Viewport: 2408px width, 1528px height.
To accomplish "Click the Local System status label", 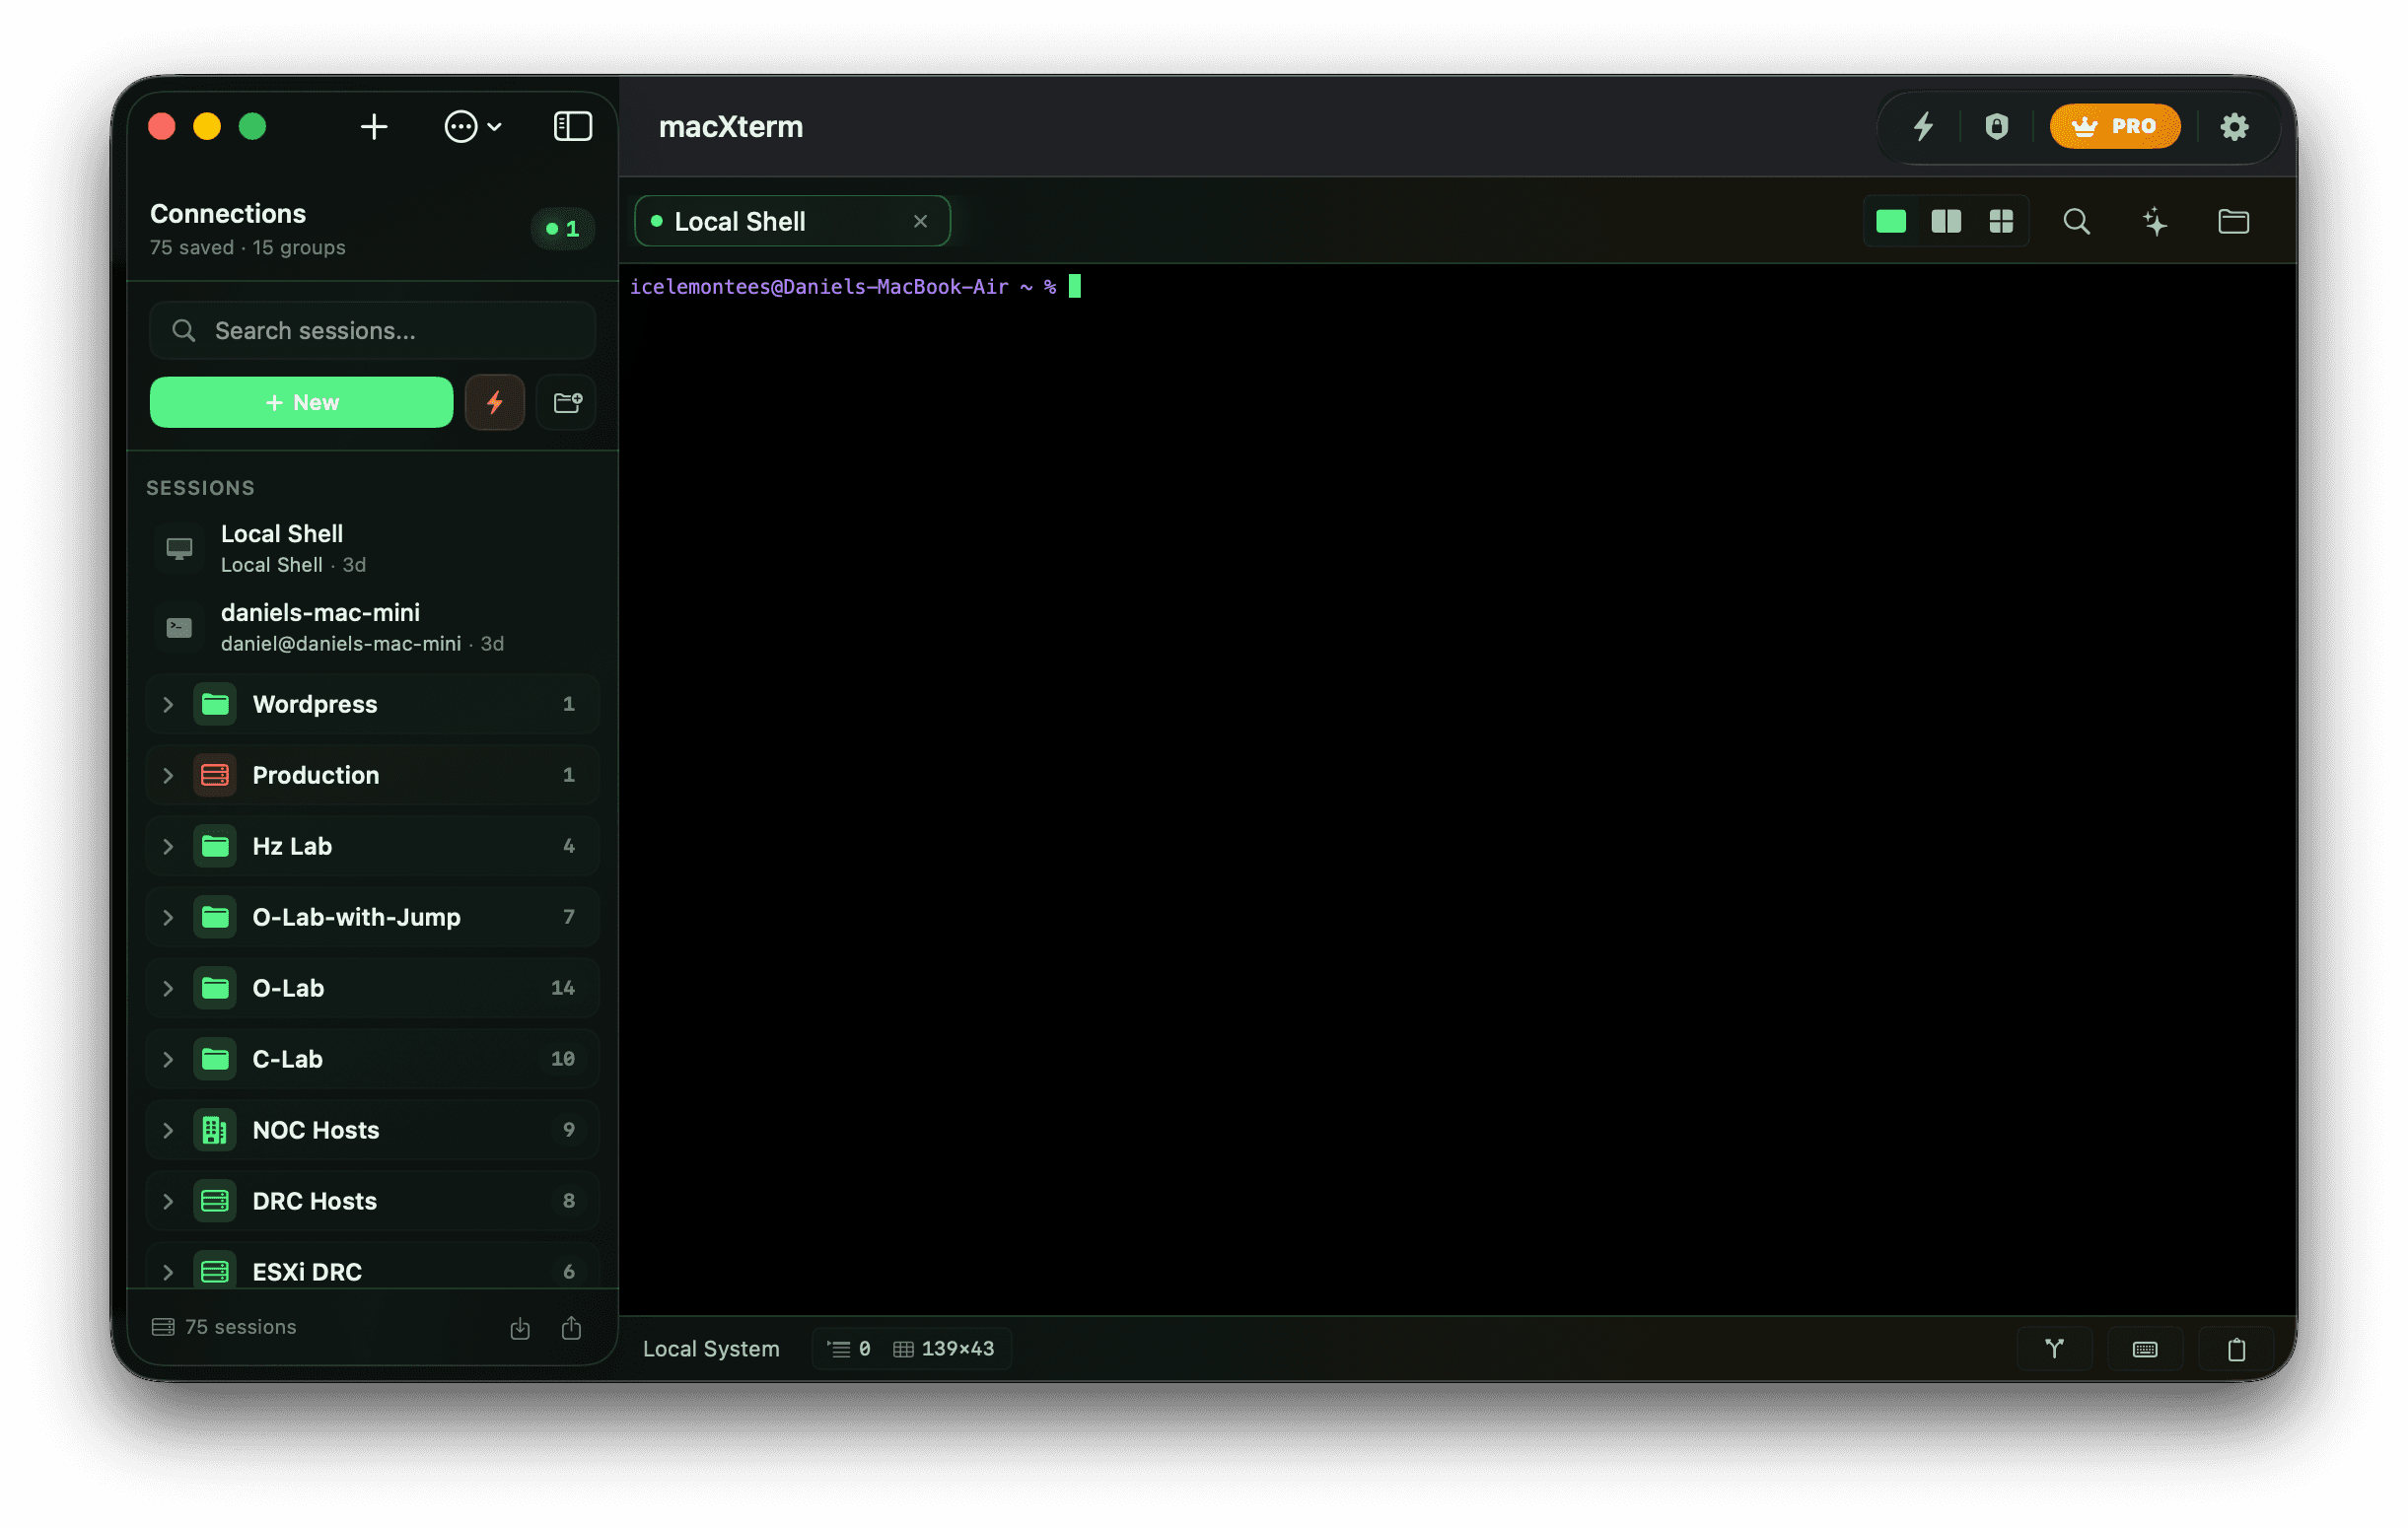I will [x=711, y=1349].
